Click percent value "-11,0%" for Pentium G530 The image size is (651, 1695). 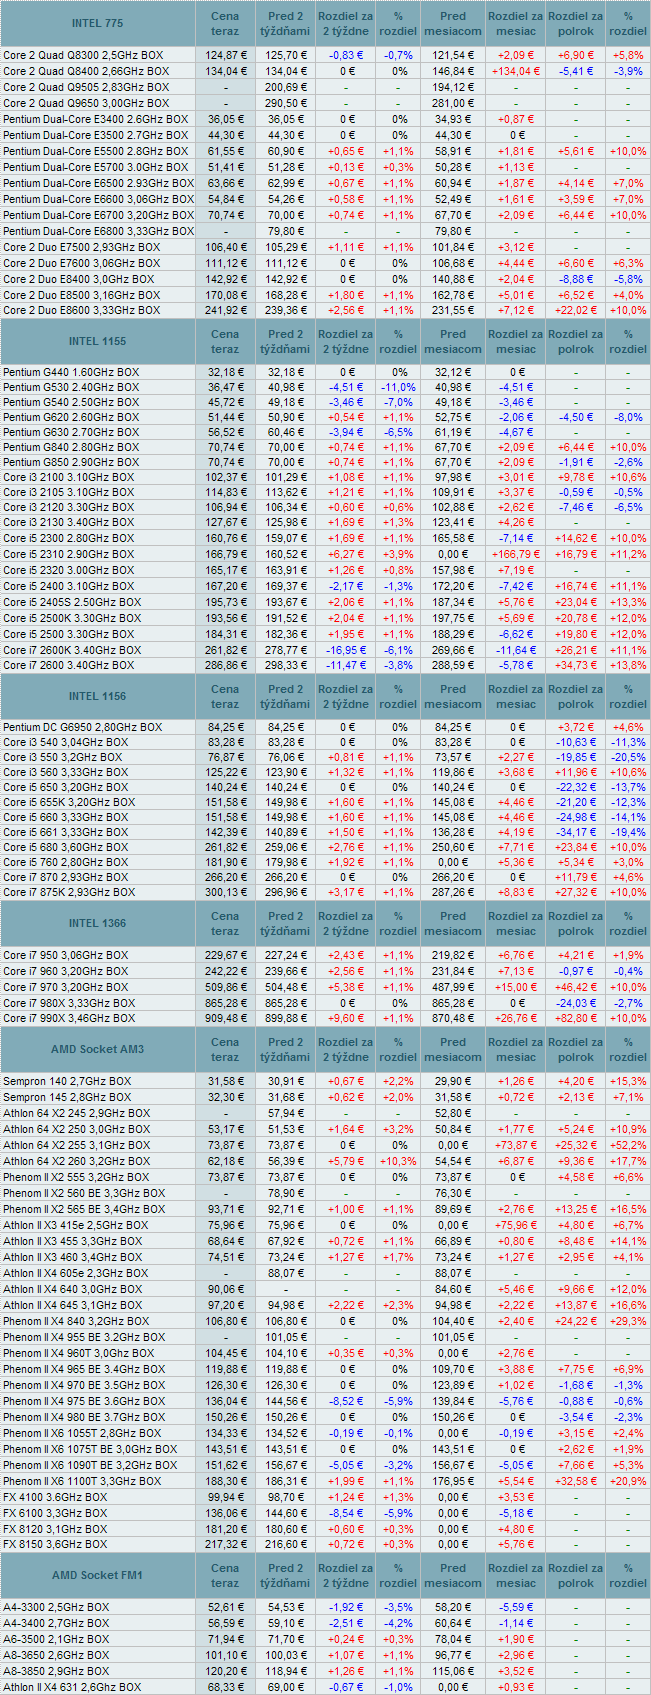(398, 387)
